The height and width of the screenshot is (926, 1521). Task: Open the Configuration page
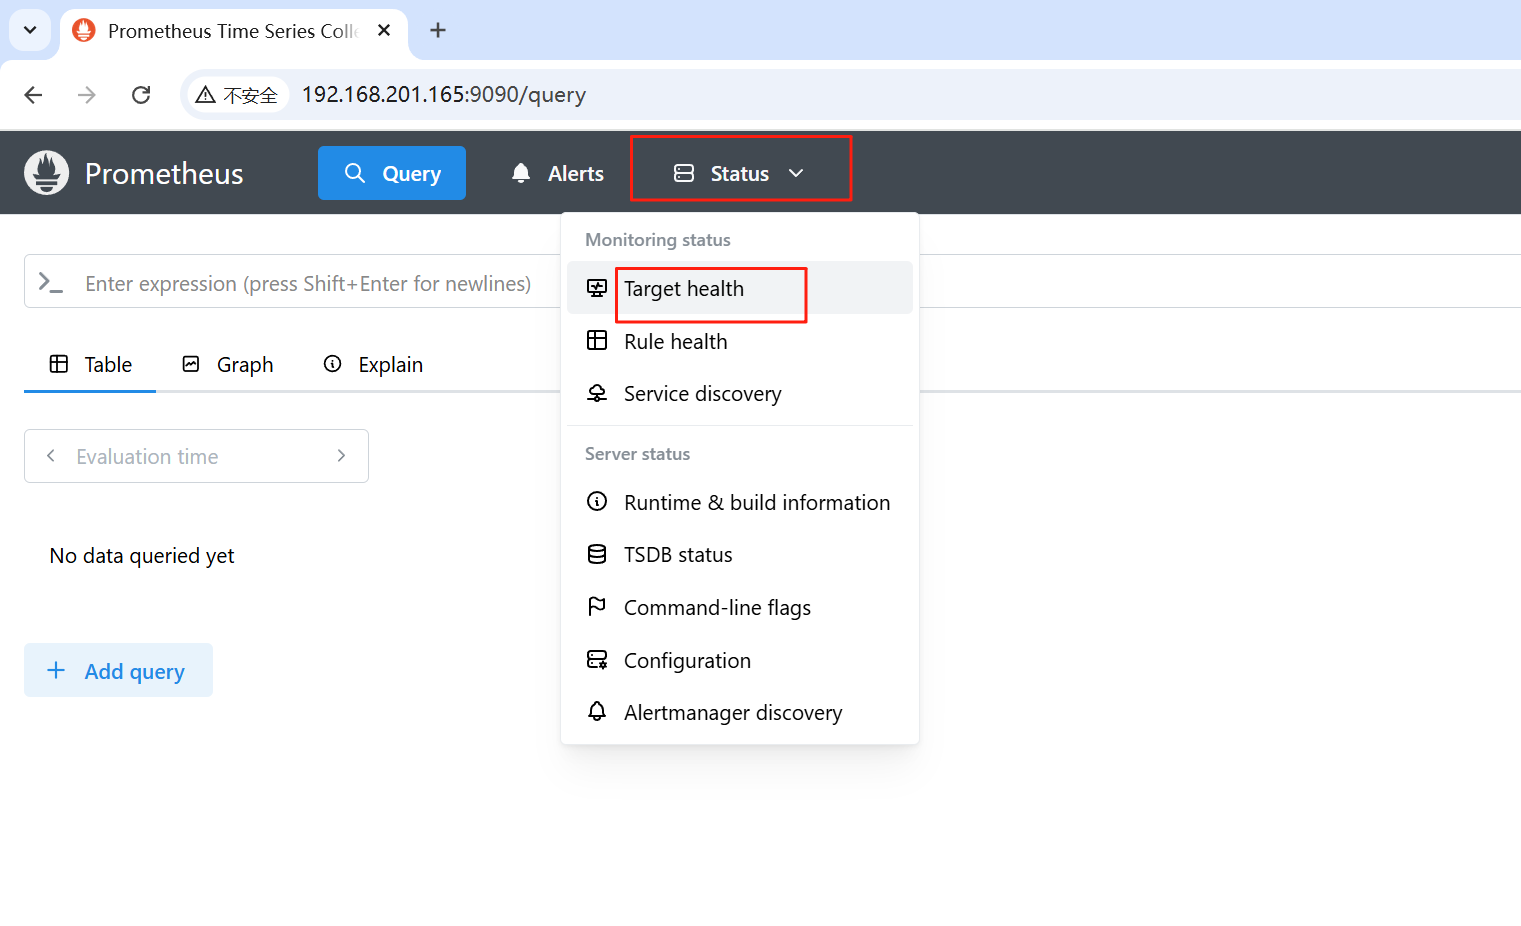[740, 660]
